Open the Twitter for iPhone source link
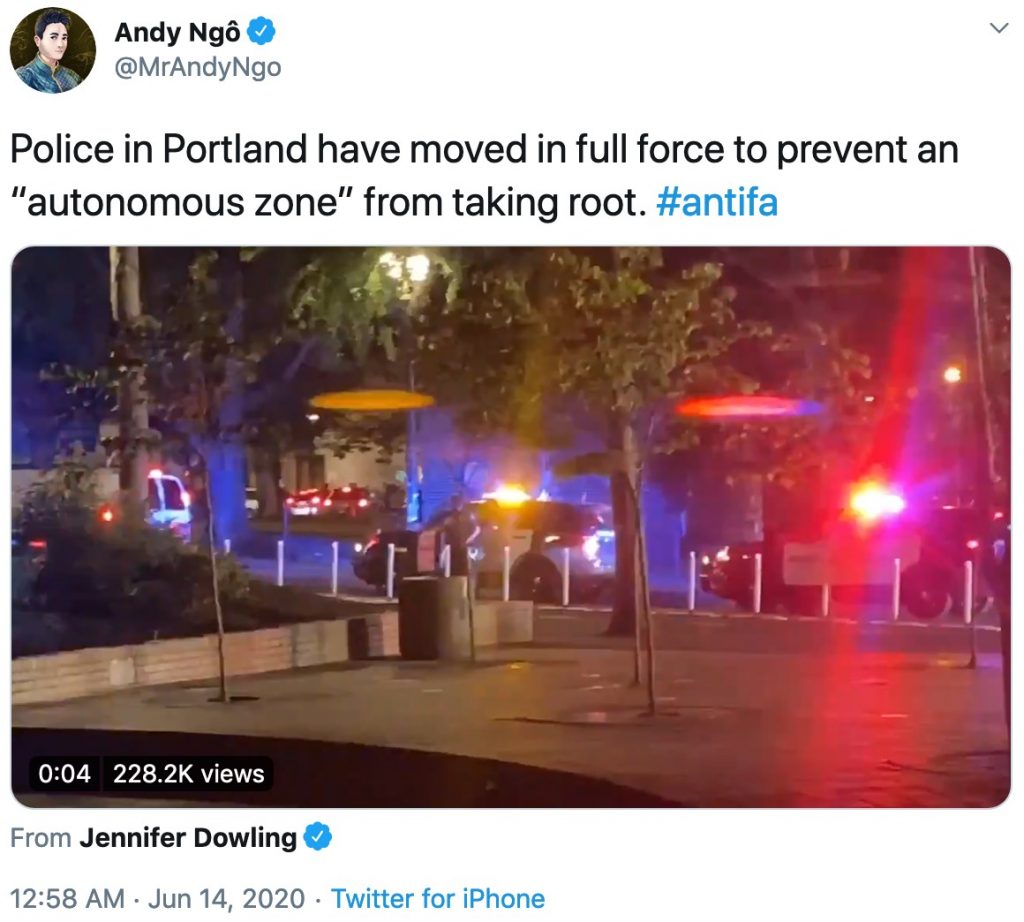 tap(438, 898)
